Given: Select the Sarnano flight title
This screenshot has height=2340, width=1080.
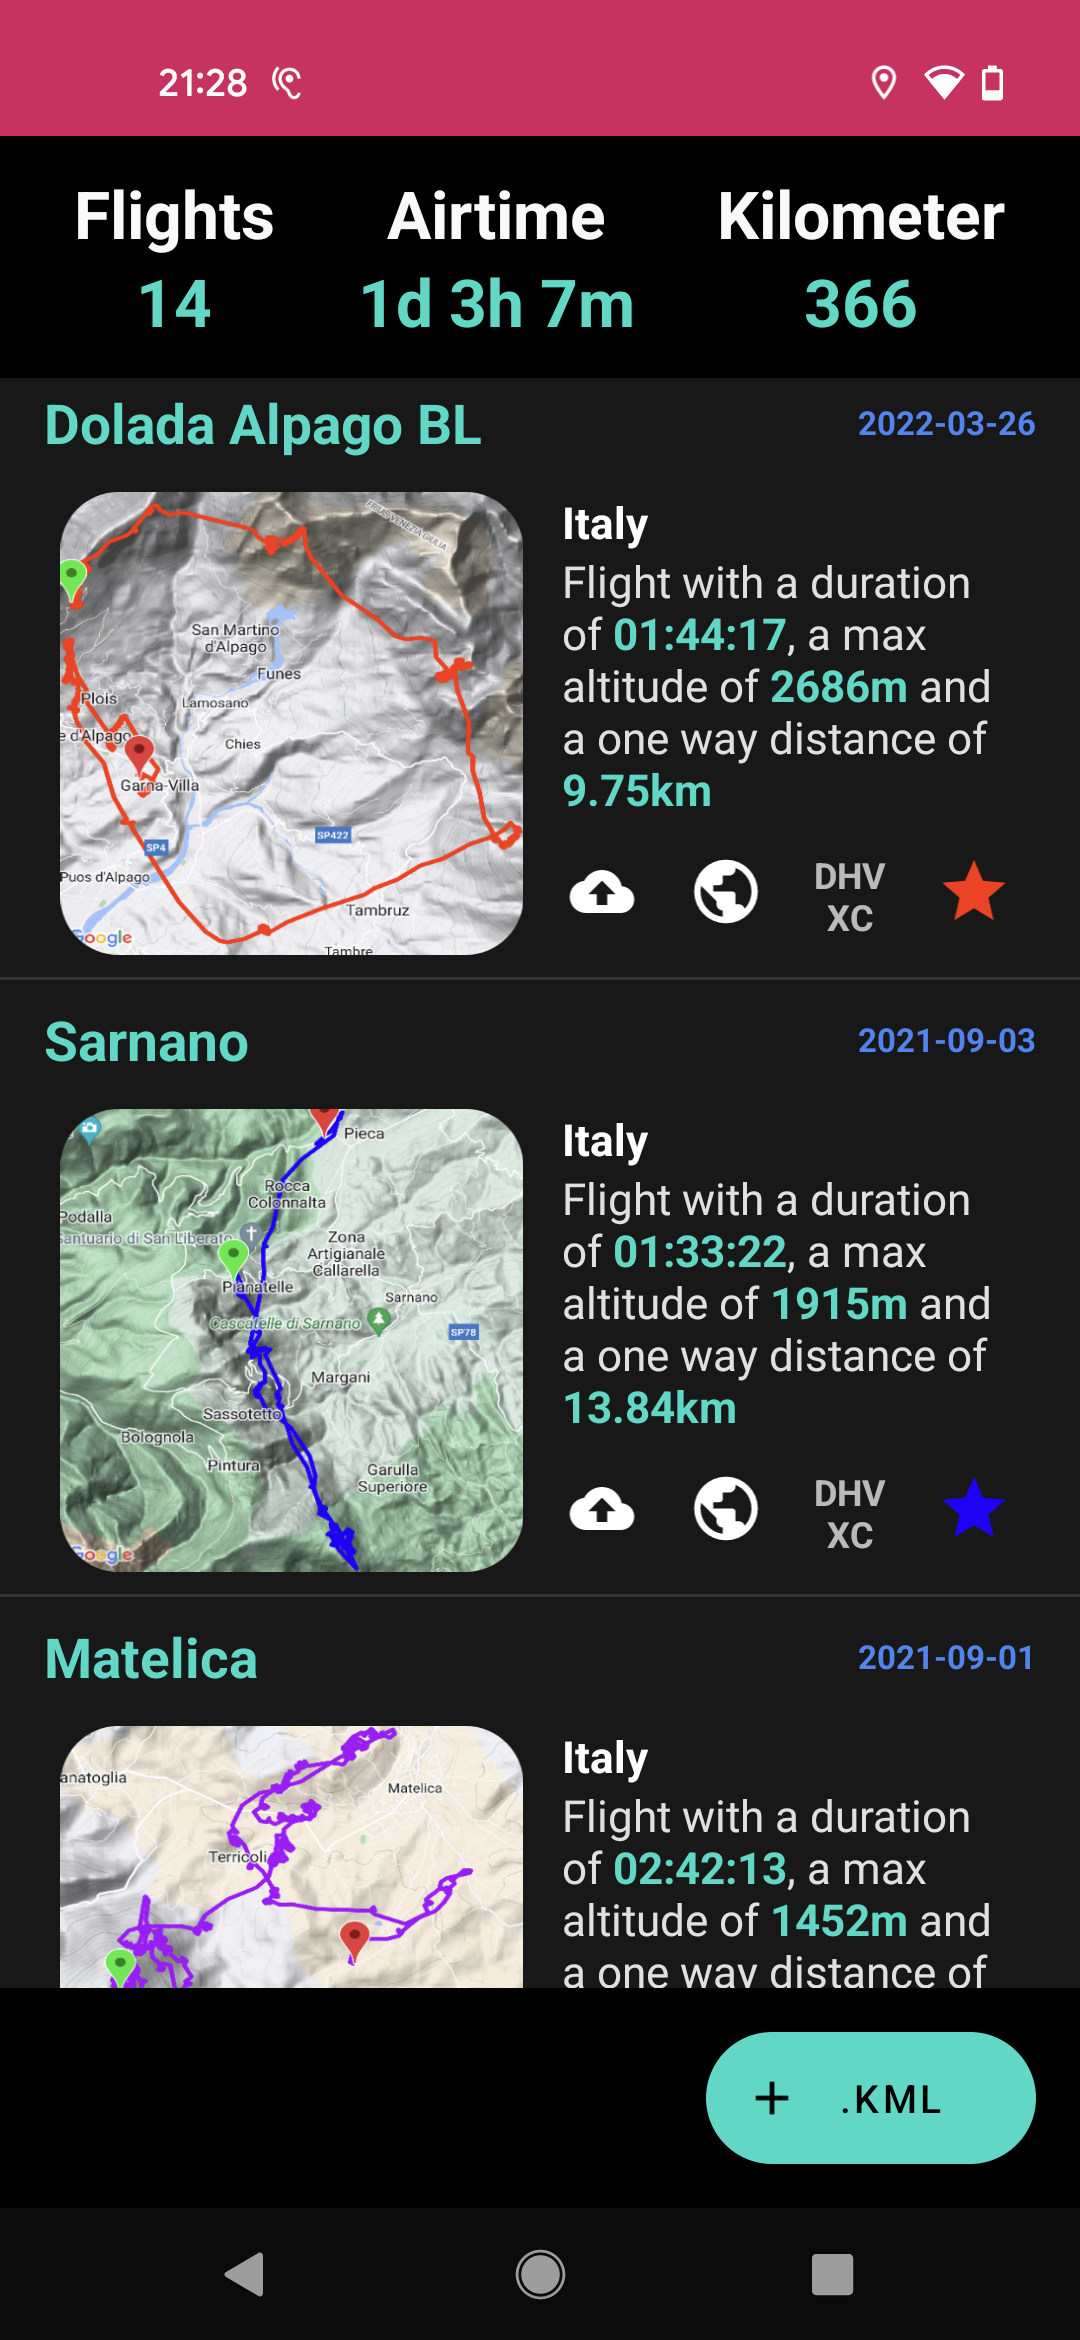Looking at the screenshot, I should (146, 1042).
